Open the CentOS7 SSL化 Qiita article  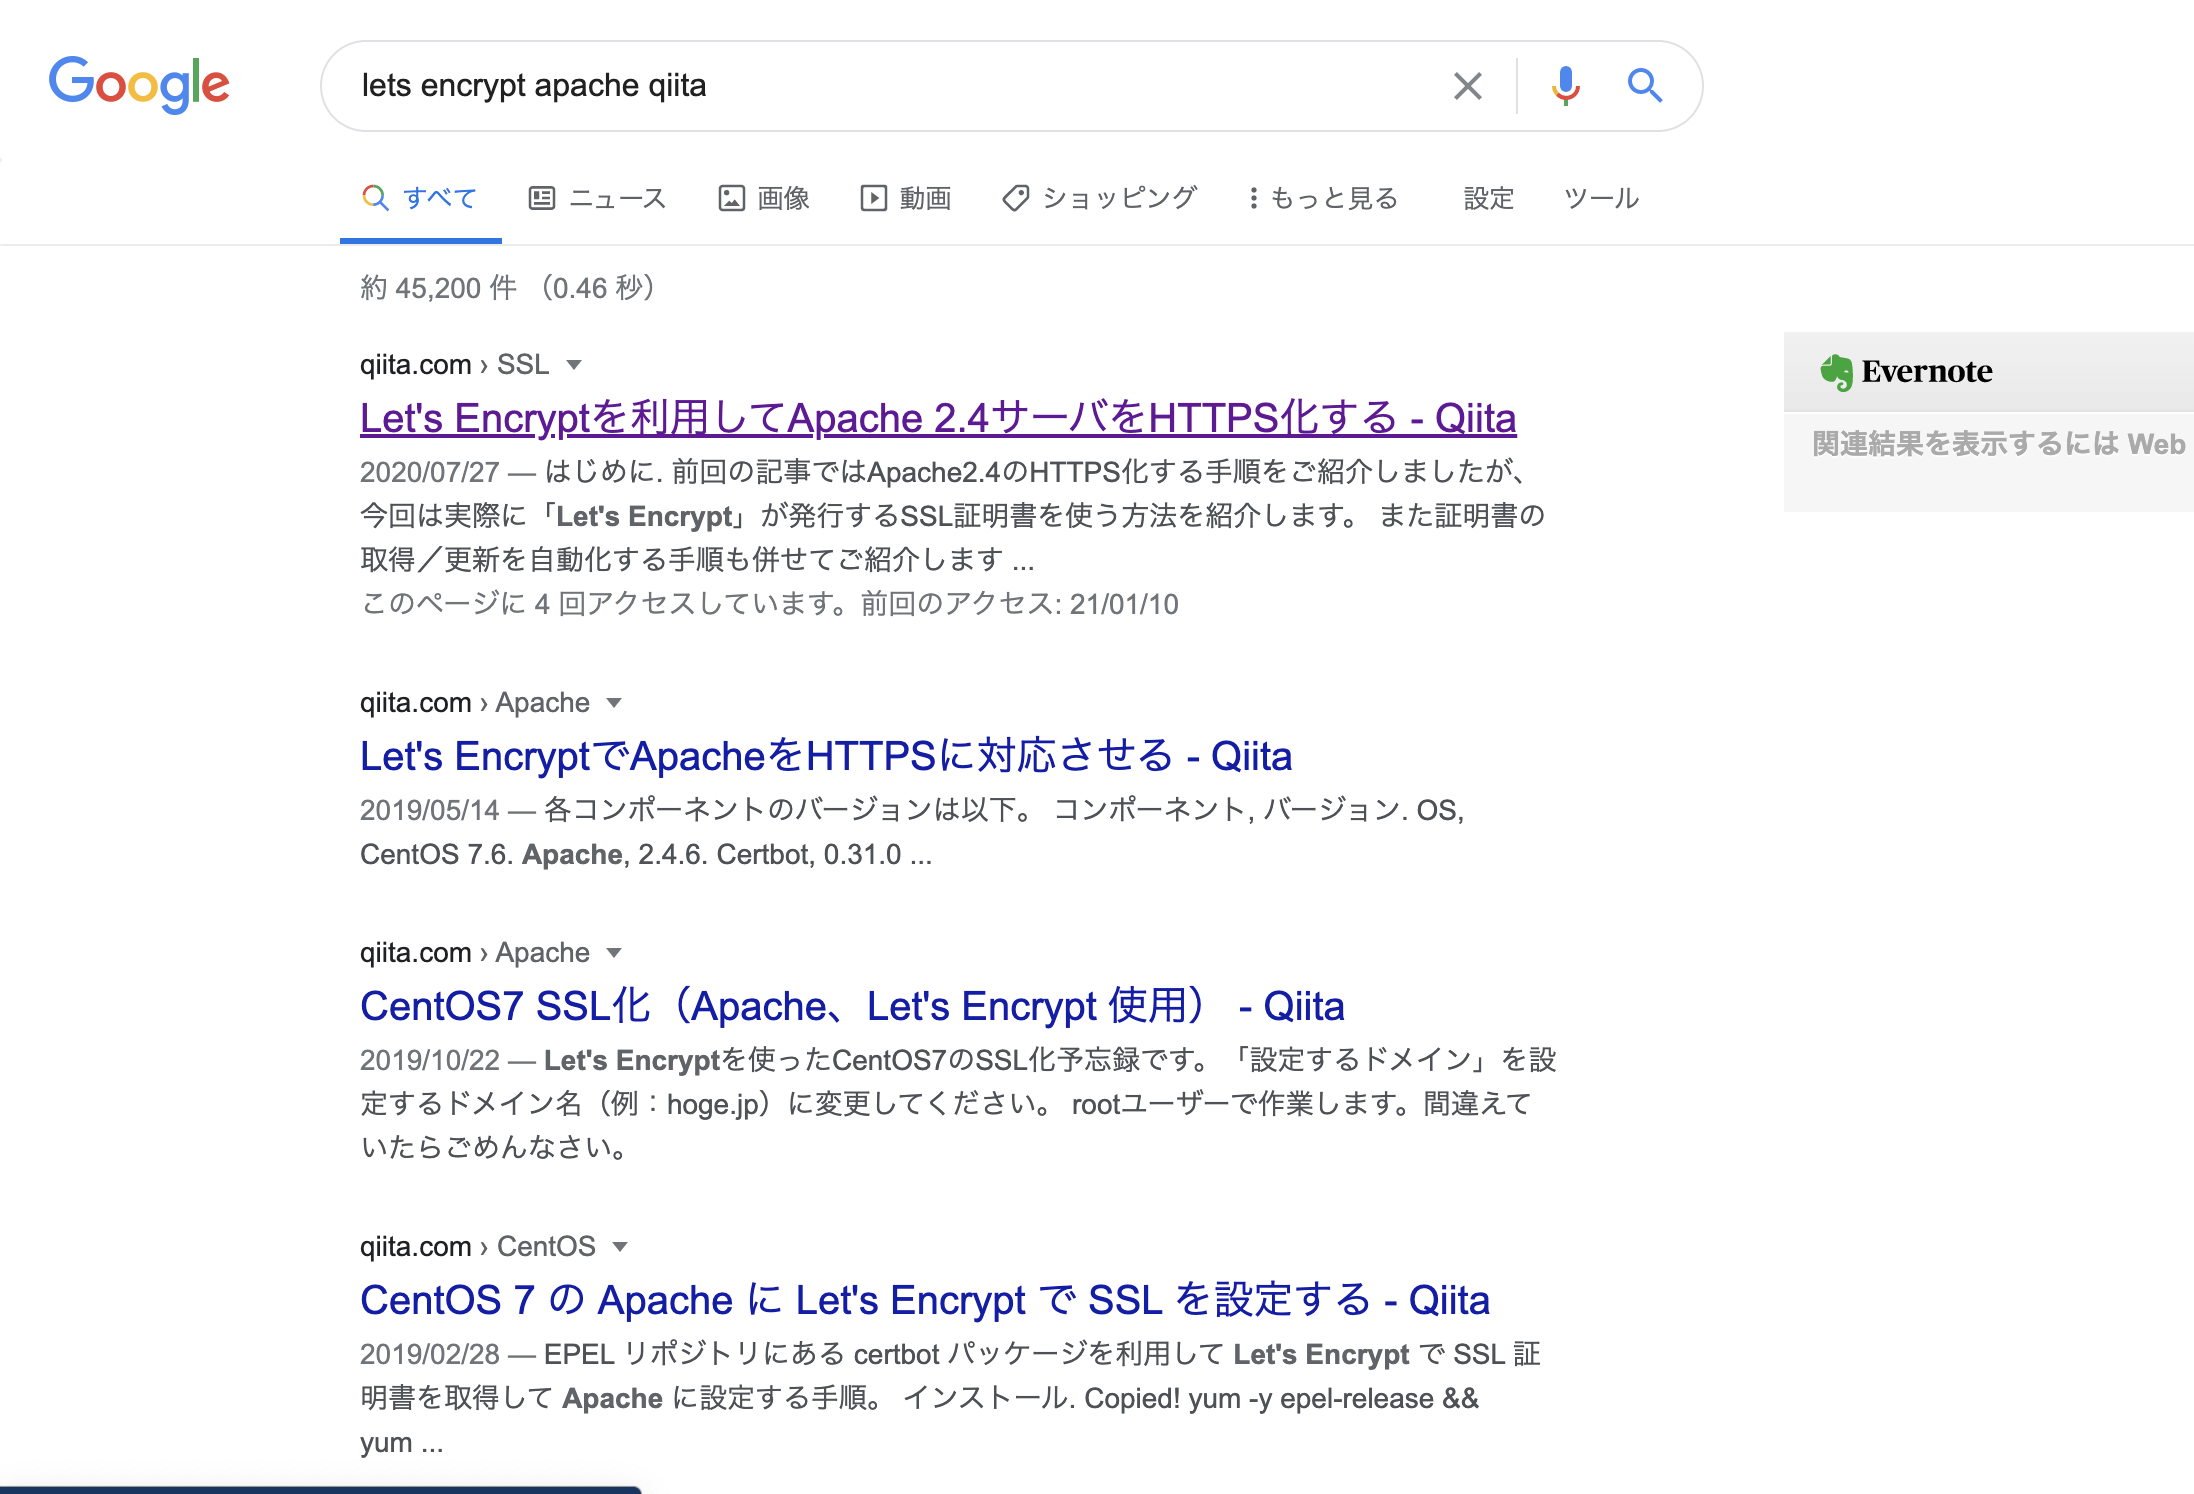[x=852, y=1006]
